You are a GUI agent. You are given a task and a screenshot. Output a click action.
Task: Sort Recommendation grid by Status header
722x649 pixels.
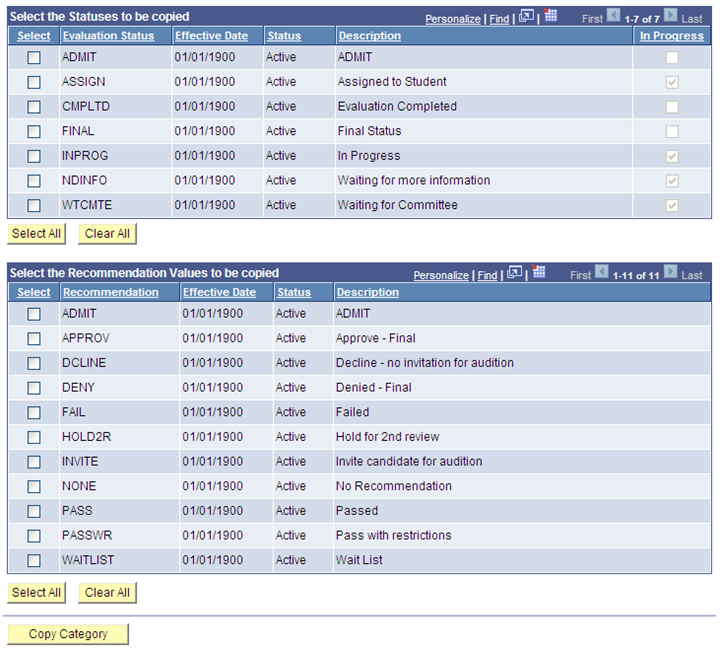[x=294, y=292]
